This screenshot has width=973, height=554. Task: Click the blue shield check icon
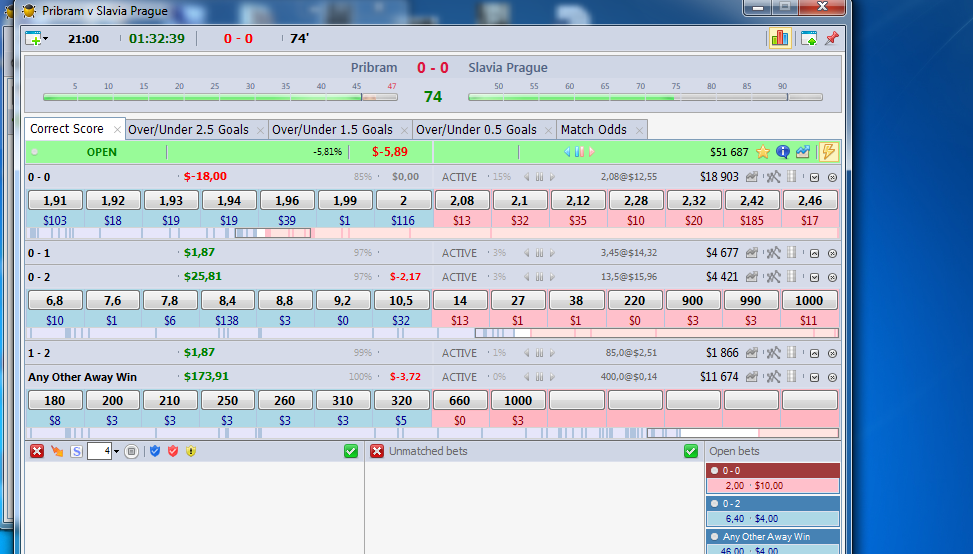pos(155,451)
